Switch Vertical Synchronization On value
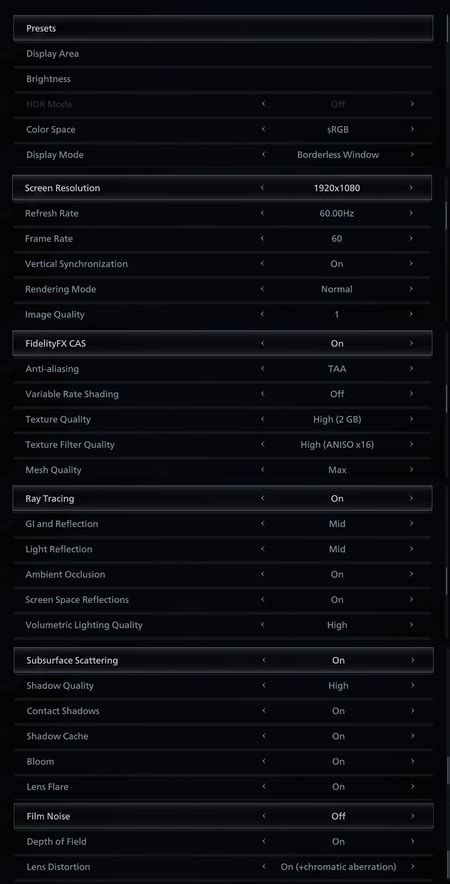Viewport: 450px width, 884px height. 337,264
